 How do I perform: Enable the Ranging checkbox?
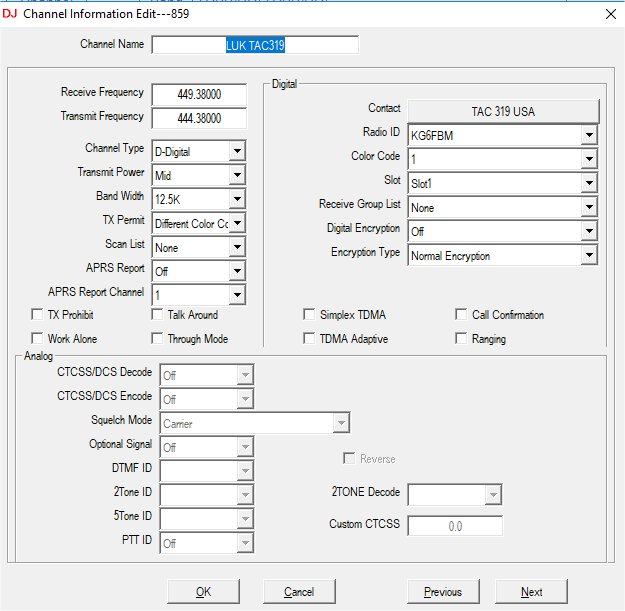[461, 338]
